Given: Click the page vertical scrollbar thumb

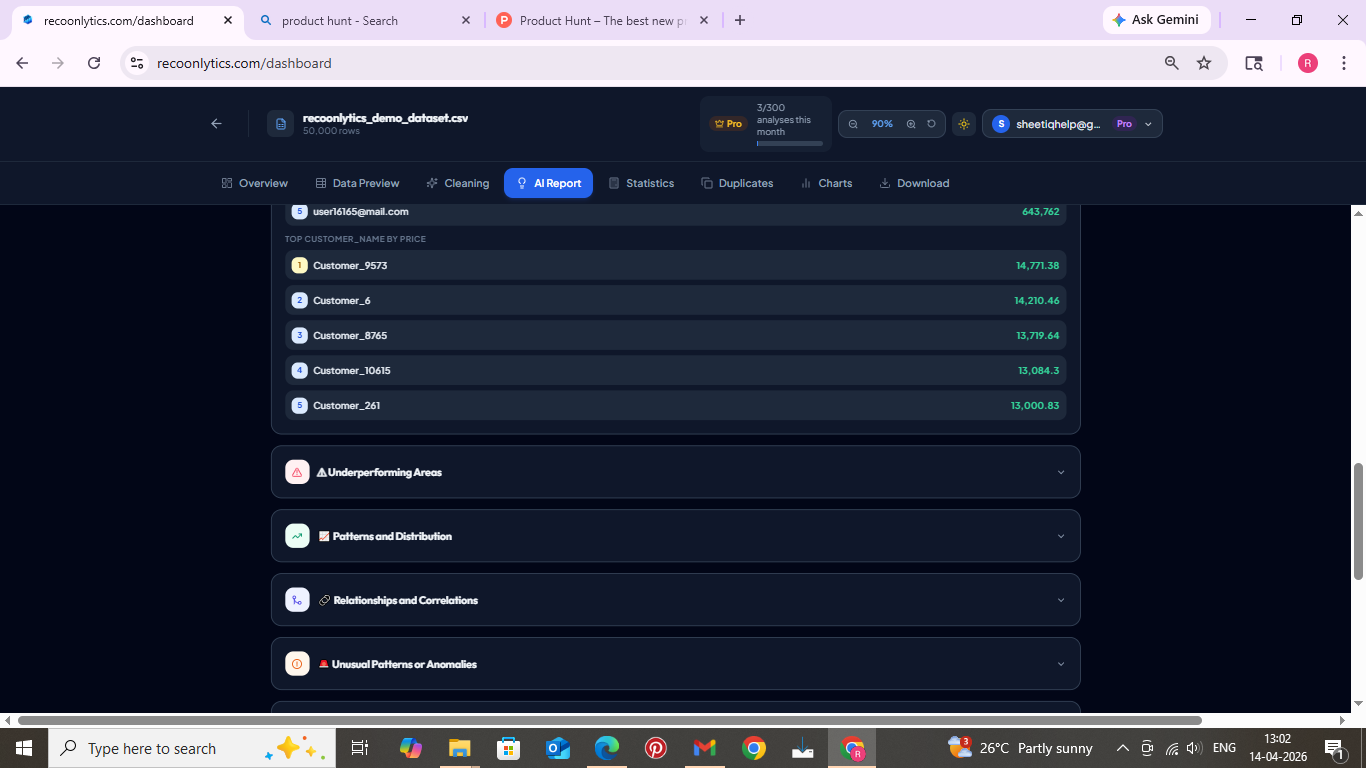Looking at the screenshot, I should coord(1358,521).
